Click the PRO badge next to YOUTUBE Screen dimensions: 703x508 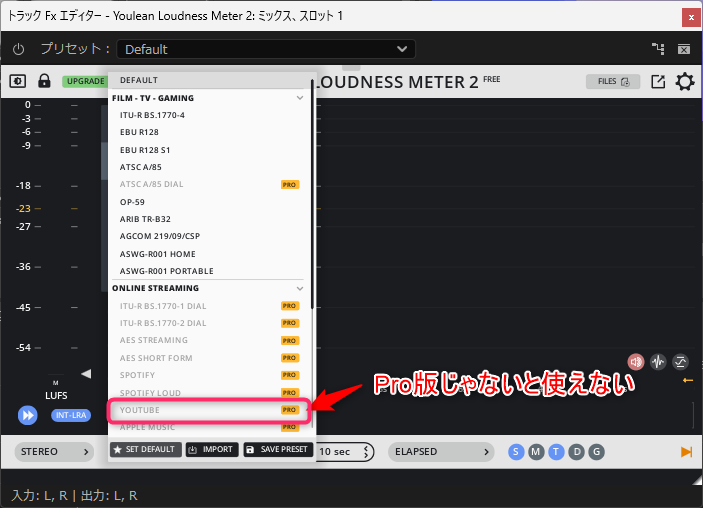pos(289,410)
